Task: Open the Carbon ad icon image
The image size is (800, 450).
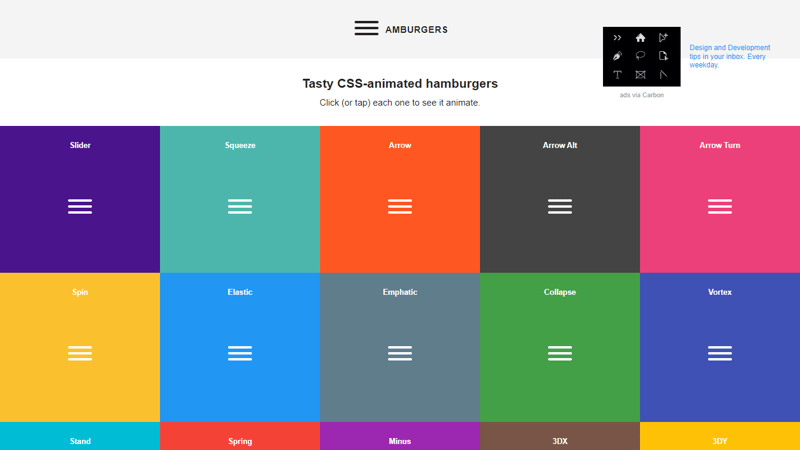Action: click(x=641, y=56)
